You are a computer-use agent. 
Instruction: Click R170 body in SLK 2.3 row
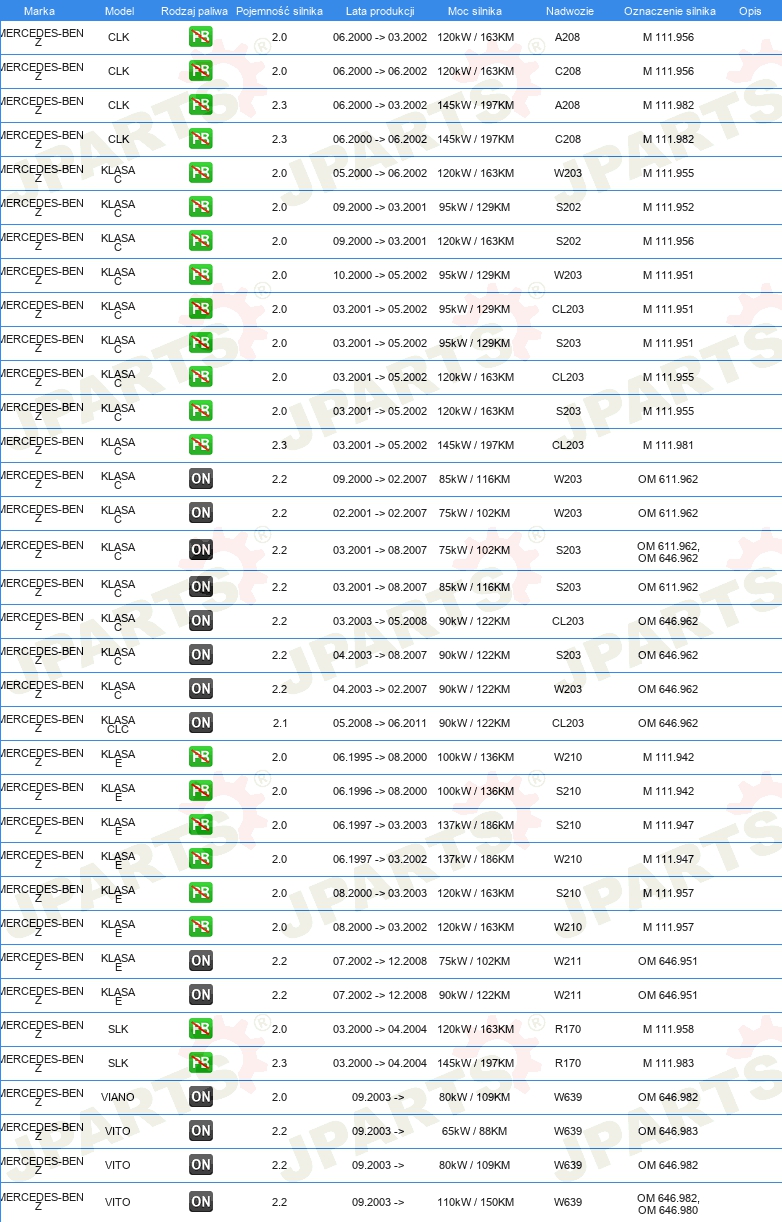tap(568, 1063)
